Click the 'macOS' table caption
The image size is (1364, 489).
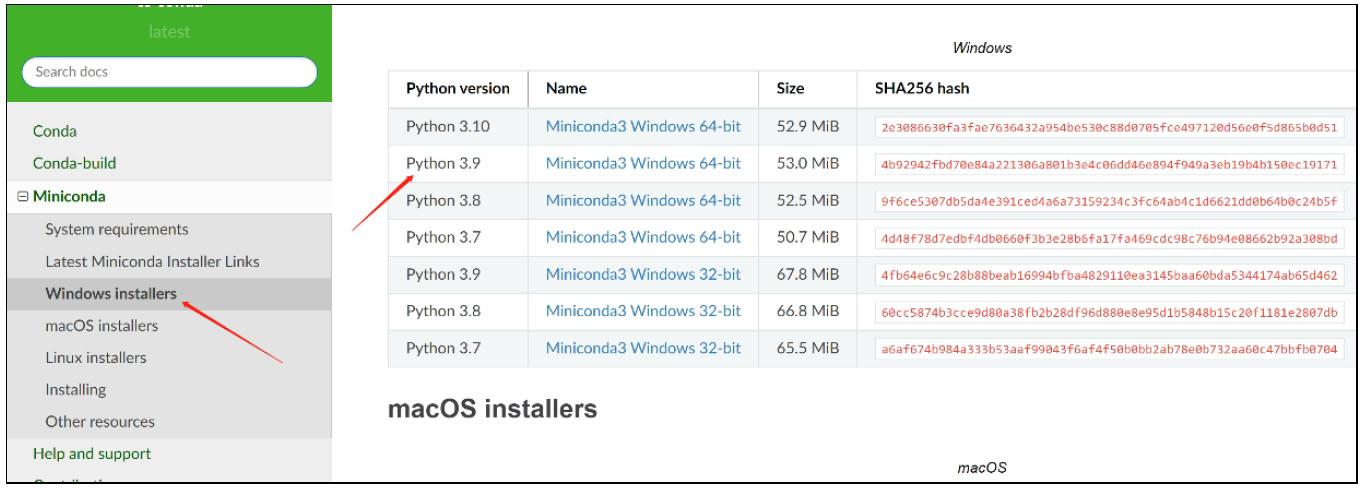point(982,467)
